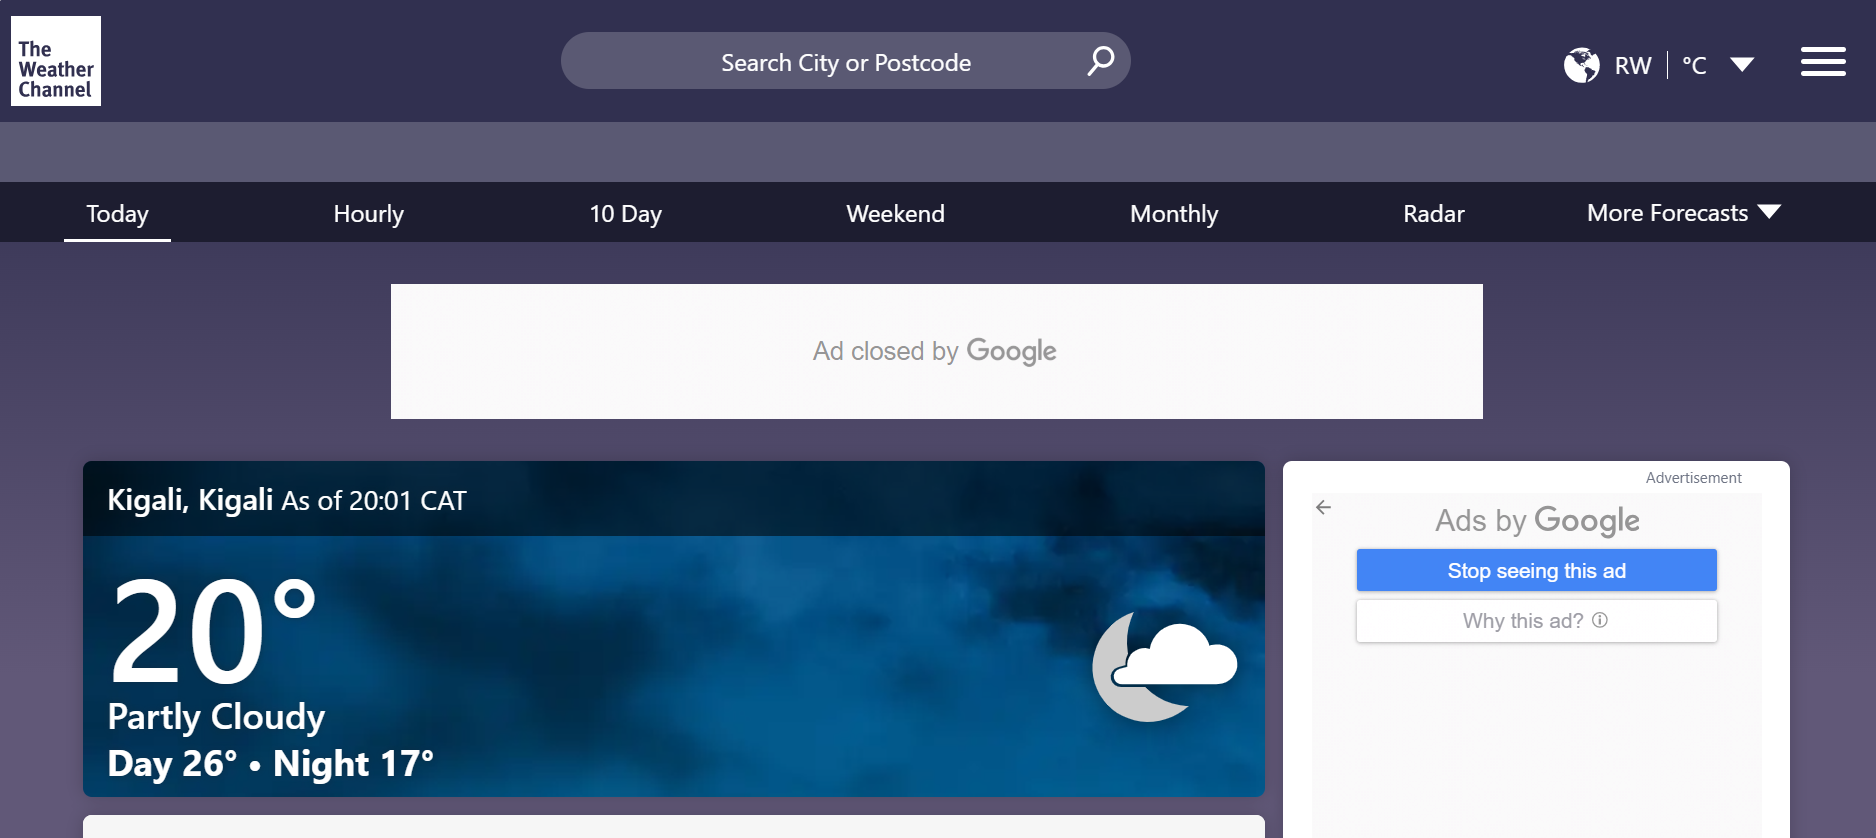This screenshot has height=838, width=1876.
Task: Open the hamburger menu
Action: coord(1822,62)
